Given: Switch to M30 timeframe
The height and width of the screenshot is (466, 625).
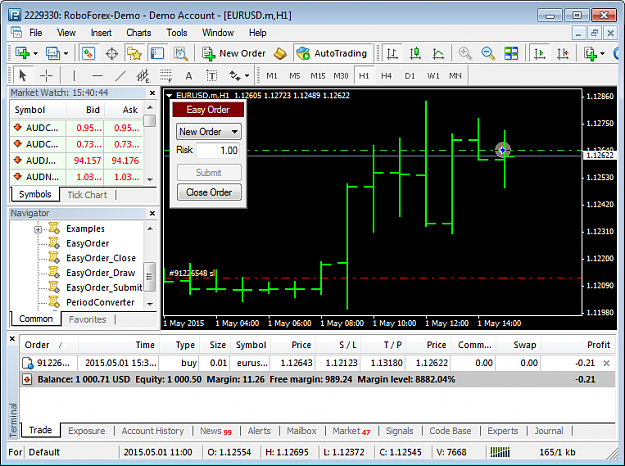Looking at the screenshot, I should (x=341, y=76).
